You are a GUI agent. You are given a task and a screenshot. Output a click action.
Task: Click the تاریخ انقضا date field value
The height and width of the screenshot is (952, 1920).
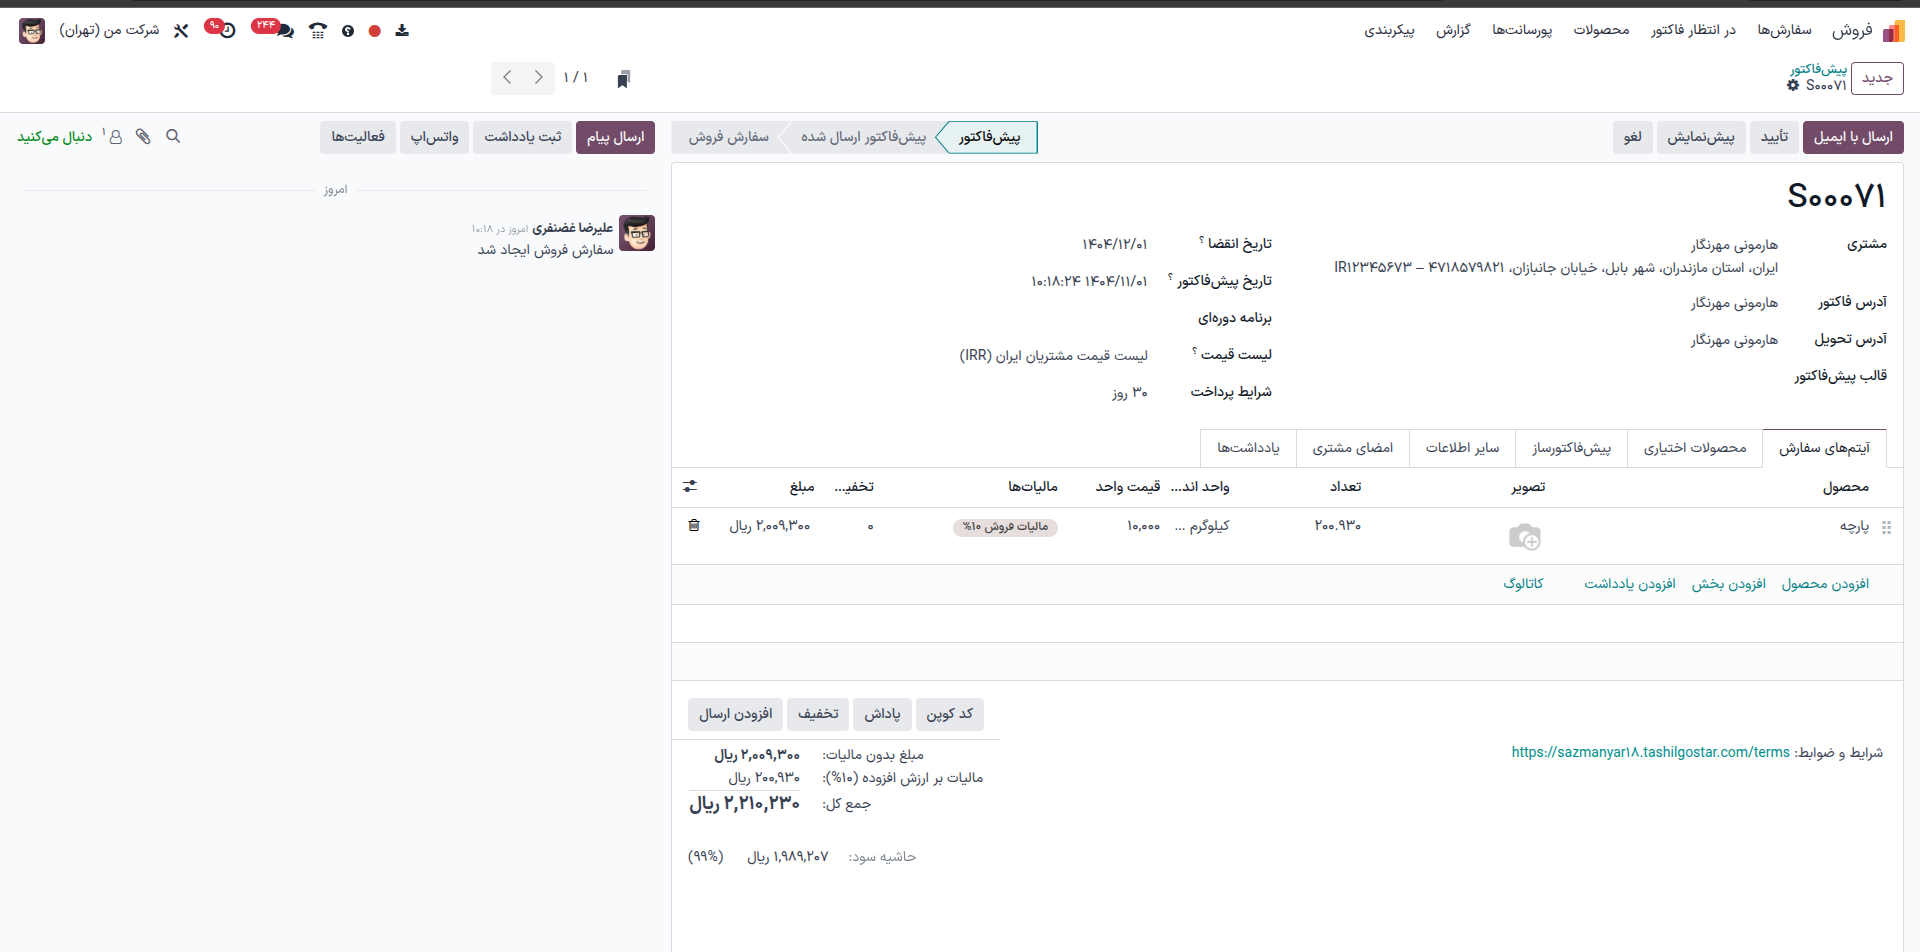[x=1114, y=244]
